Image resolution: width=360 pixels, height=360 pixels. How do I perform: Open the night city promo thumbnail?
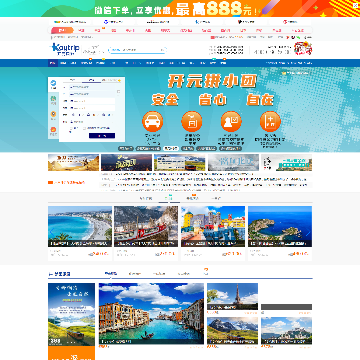click(126, 162)
